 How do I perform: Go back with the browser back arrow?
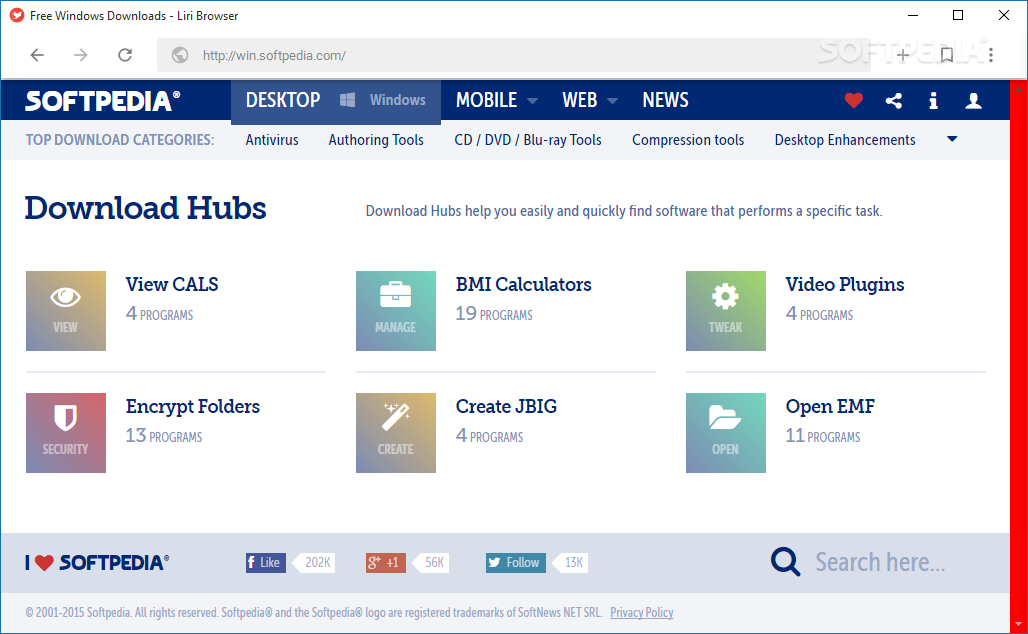[37, 55]
